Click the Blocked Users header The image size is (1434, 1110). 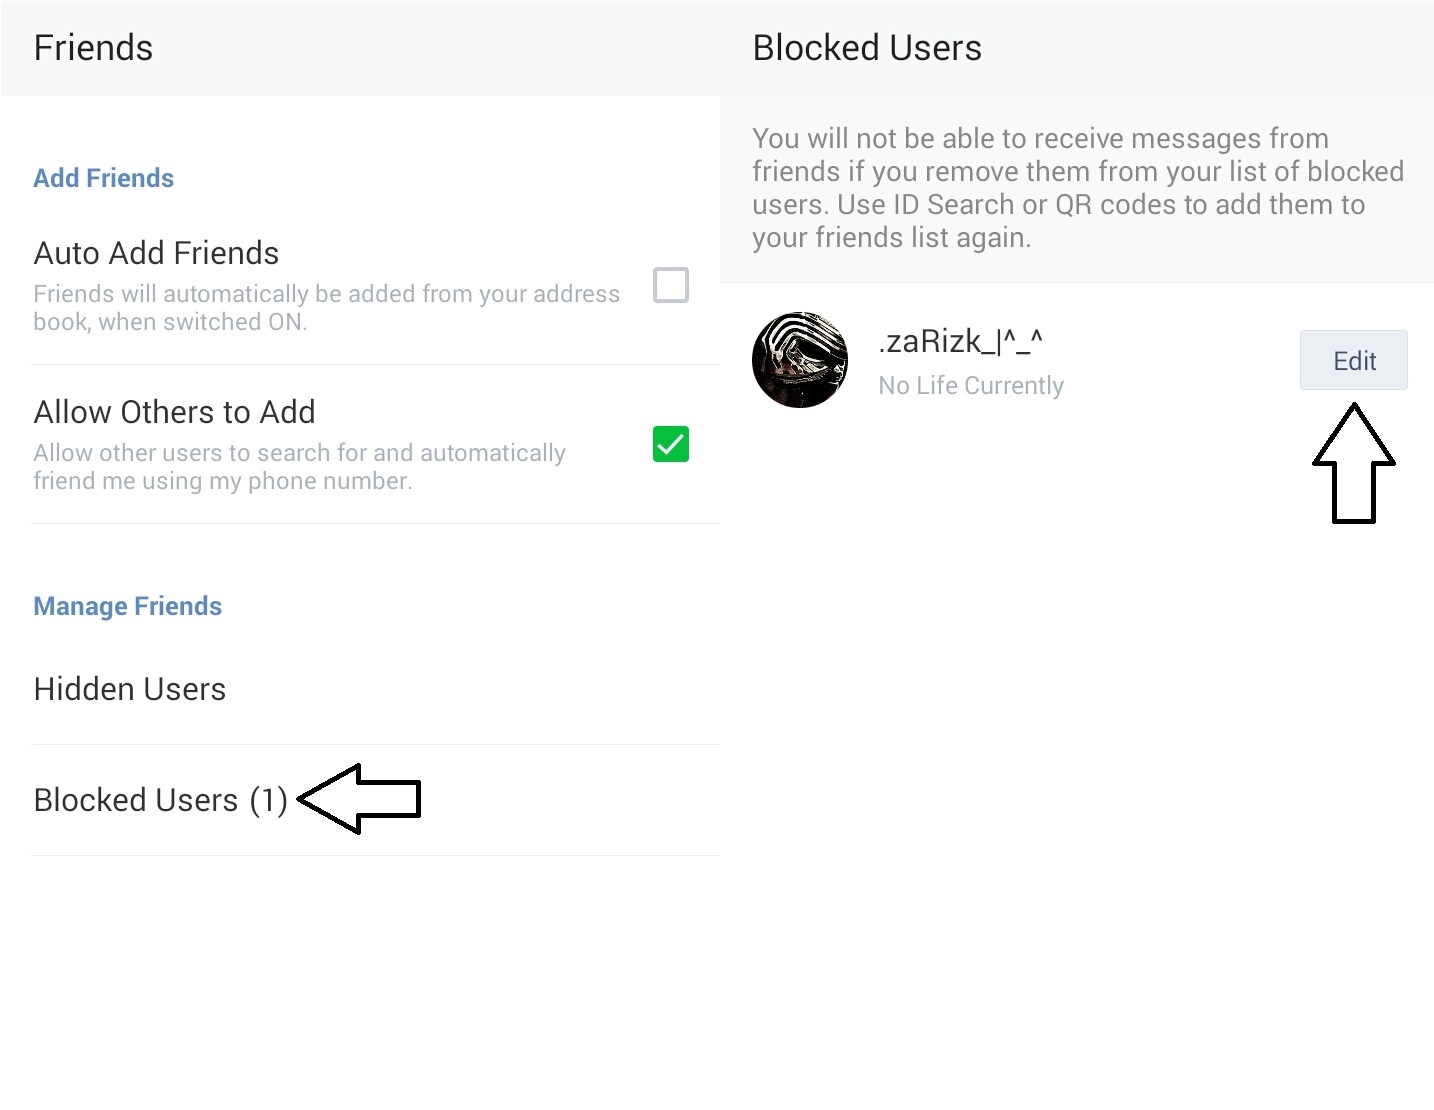click(x=866, y=47)
